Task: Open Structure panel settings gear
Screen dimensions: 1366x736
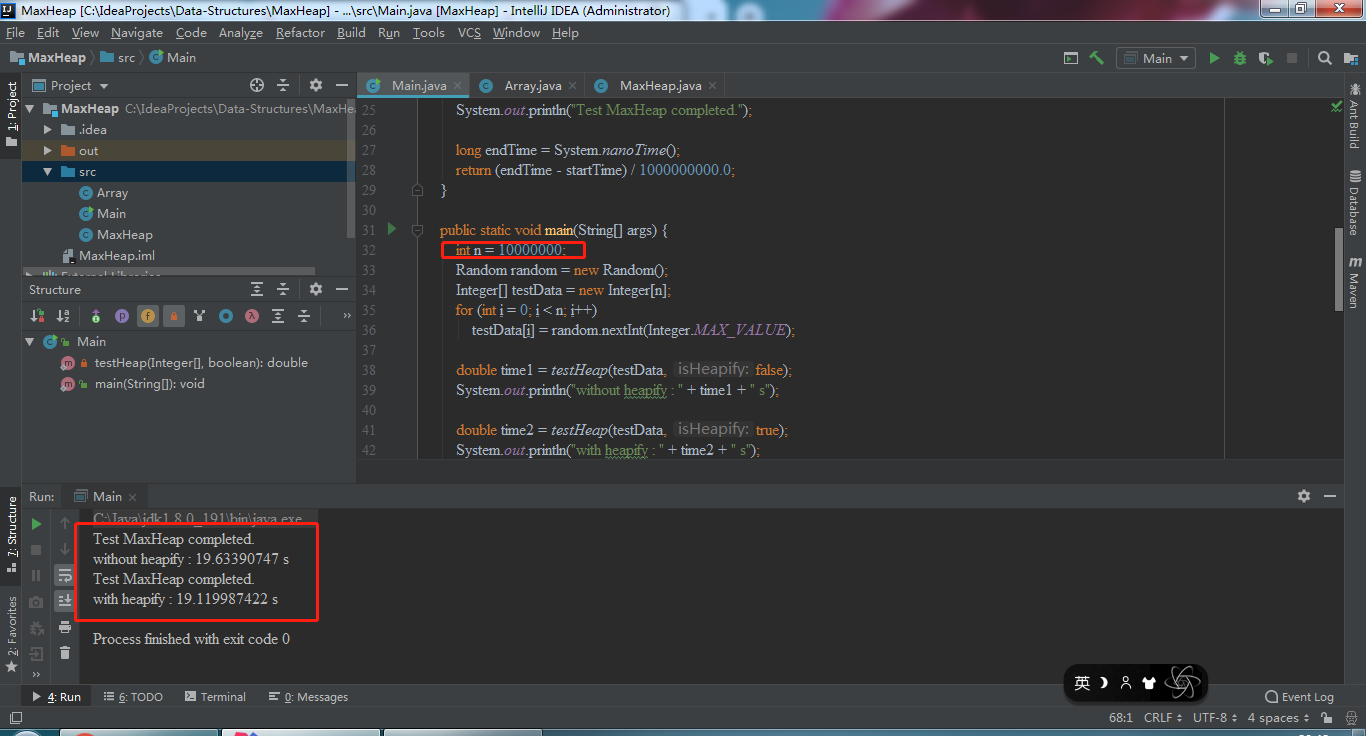Action: (316, 289)
